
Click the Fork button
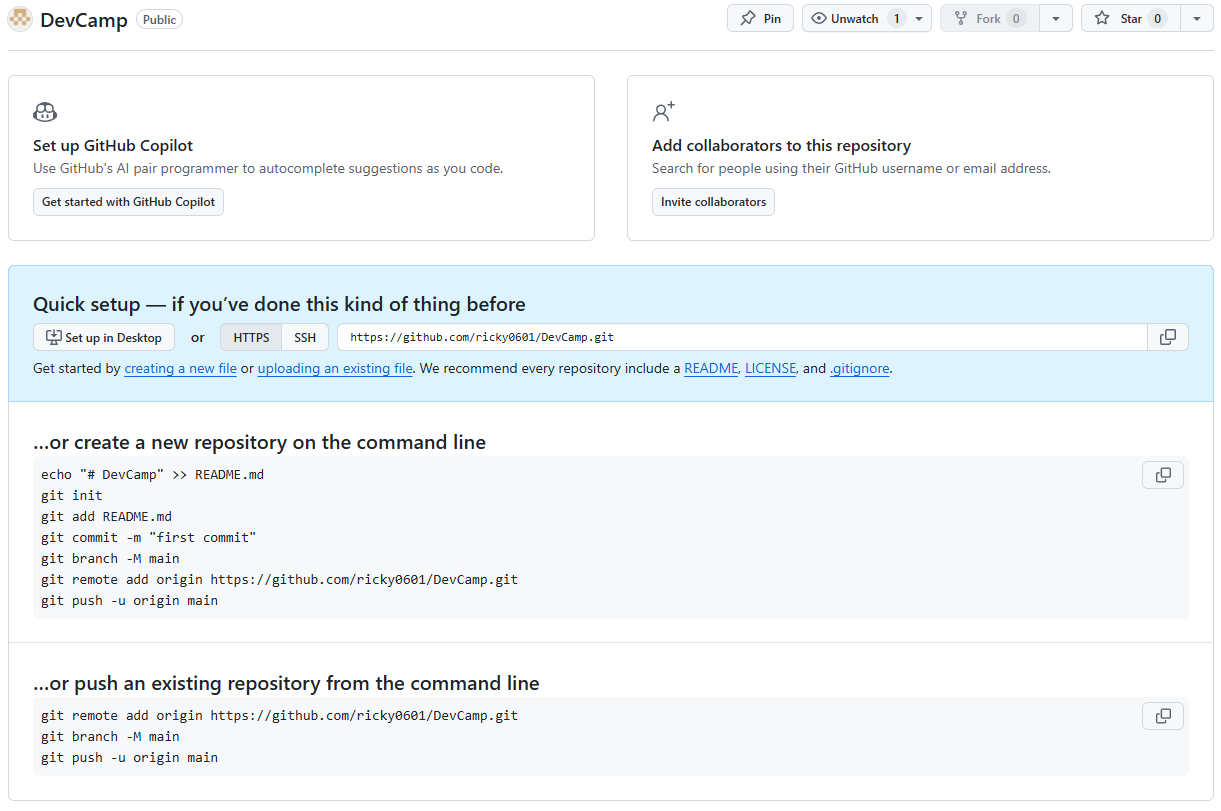989,18
